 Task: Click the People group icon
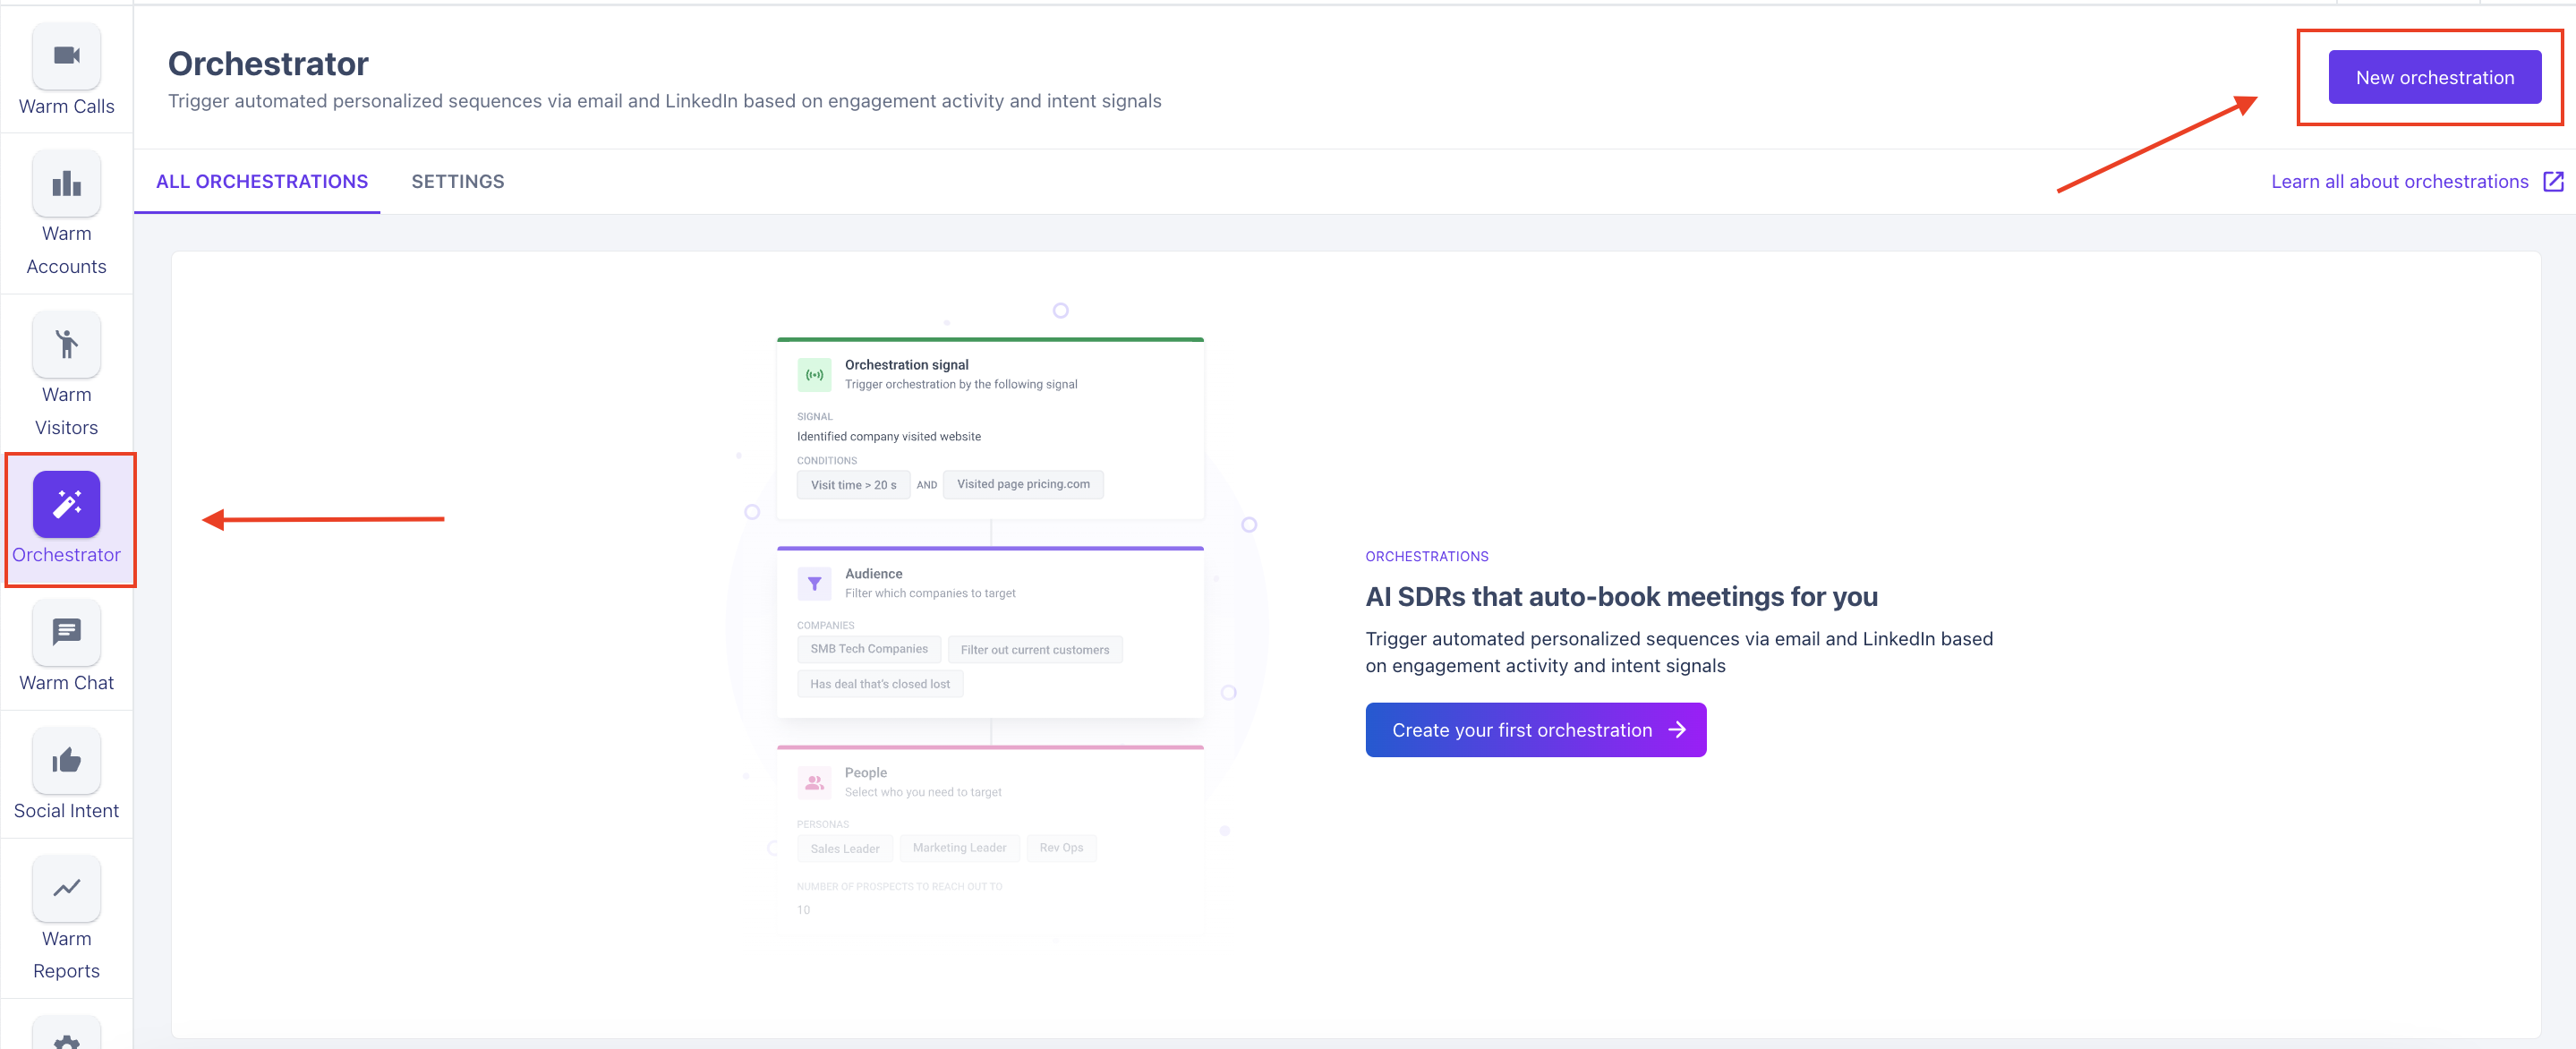[x=814, y=782]
